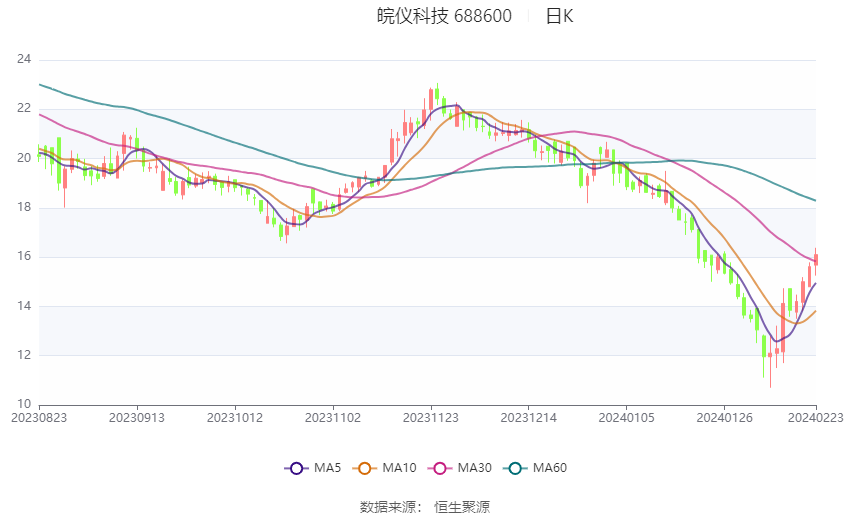Click y-axis value label 24
The height and width of the screenshot is (517, 850).
point(24,59)
